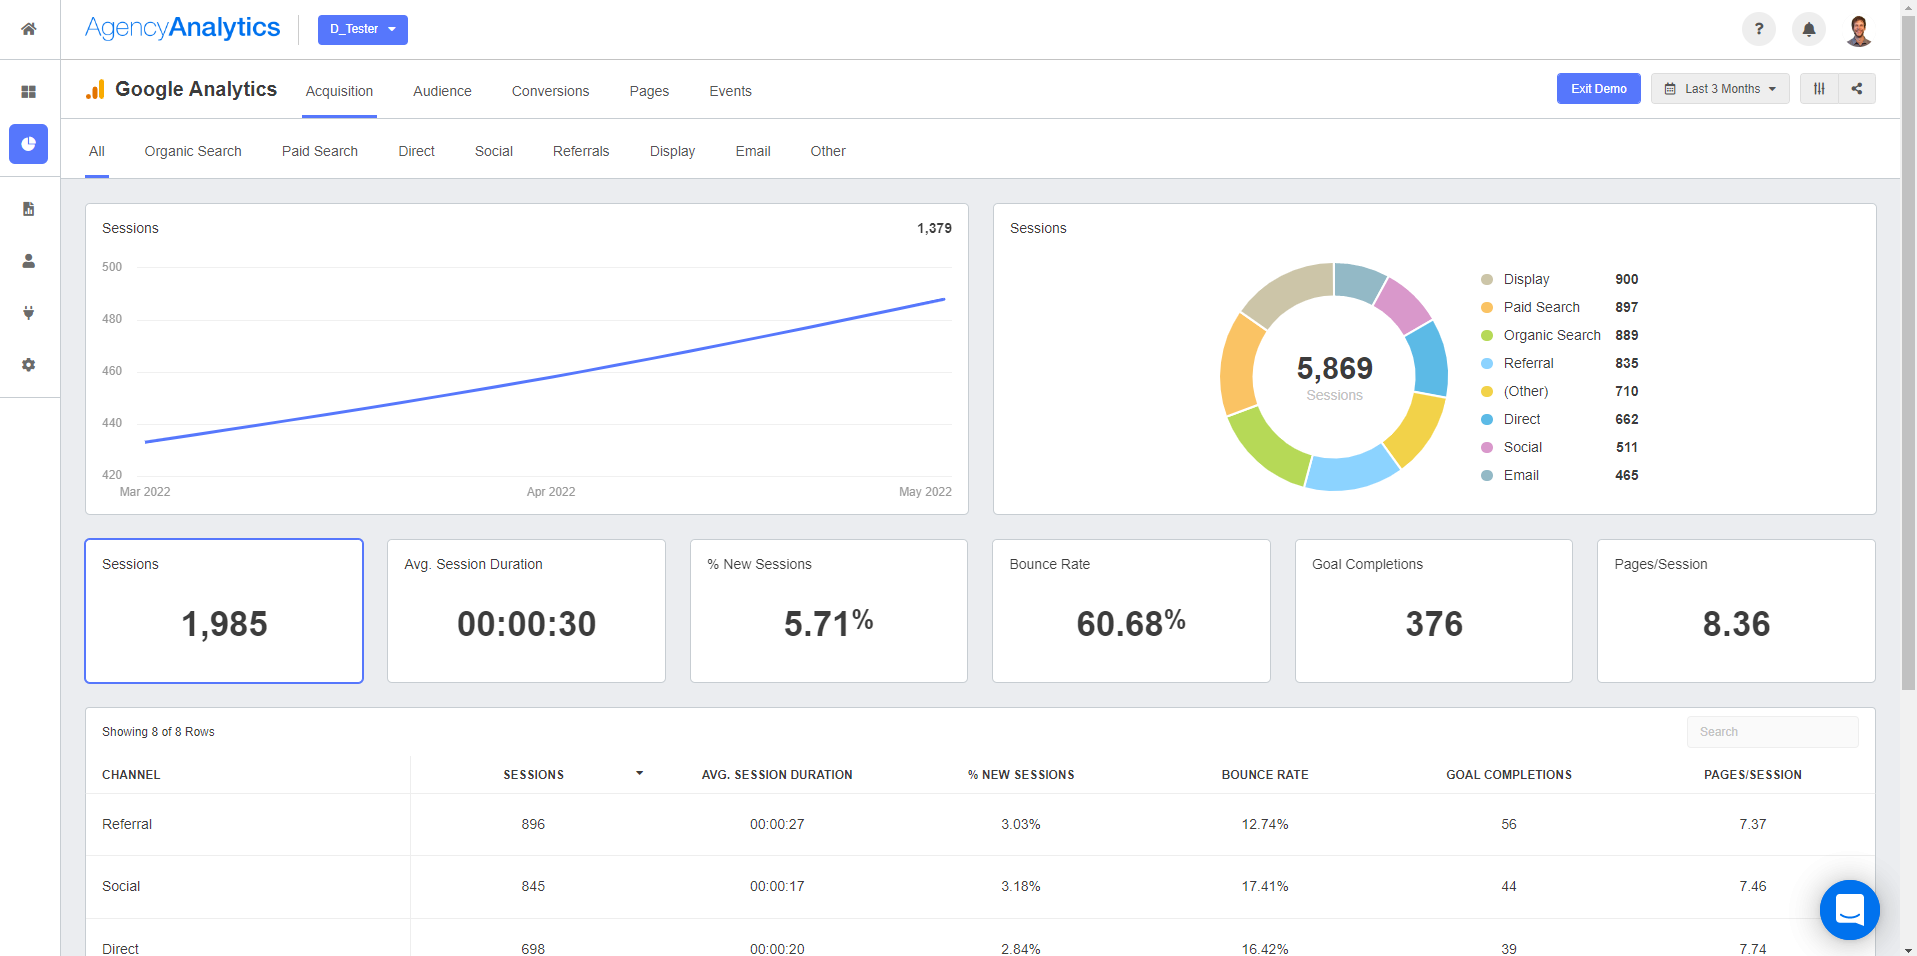Click the share icon button
1917x956 pixels.
(1857, 89)
